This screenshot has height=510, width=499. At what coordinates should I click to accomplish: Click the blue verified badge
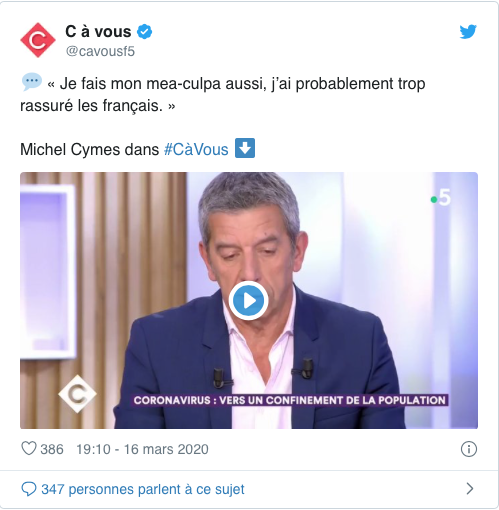[x=145, y=32]
